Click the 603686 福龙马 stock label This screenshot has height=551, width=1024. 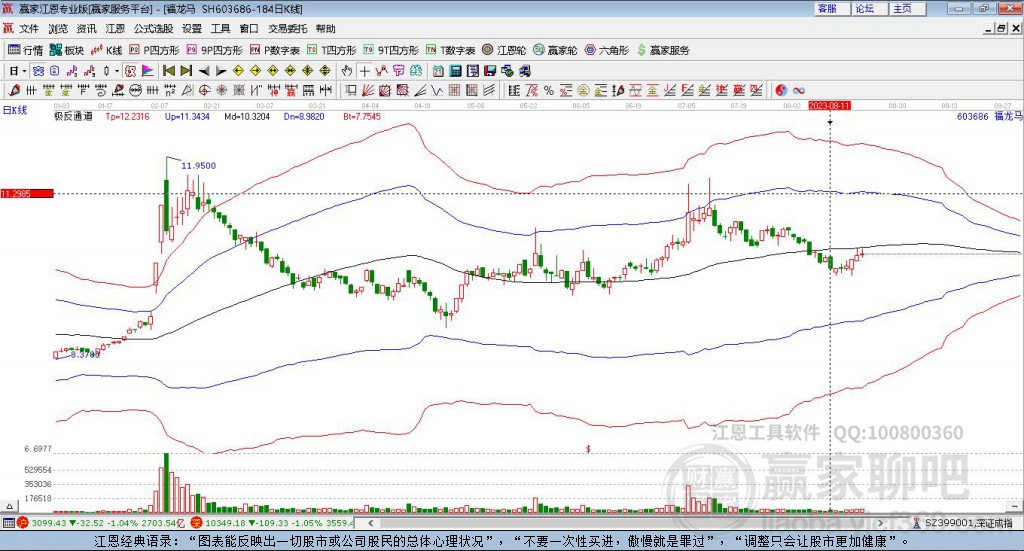[989, 116]
